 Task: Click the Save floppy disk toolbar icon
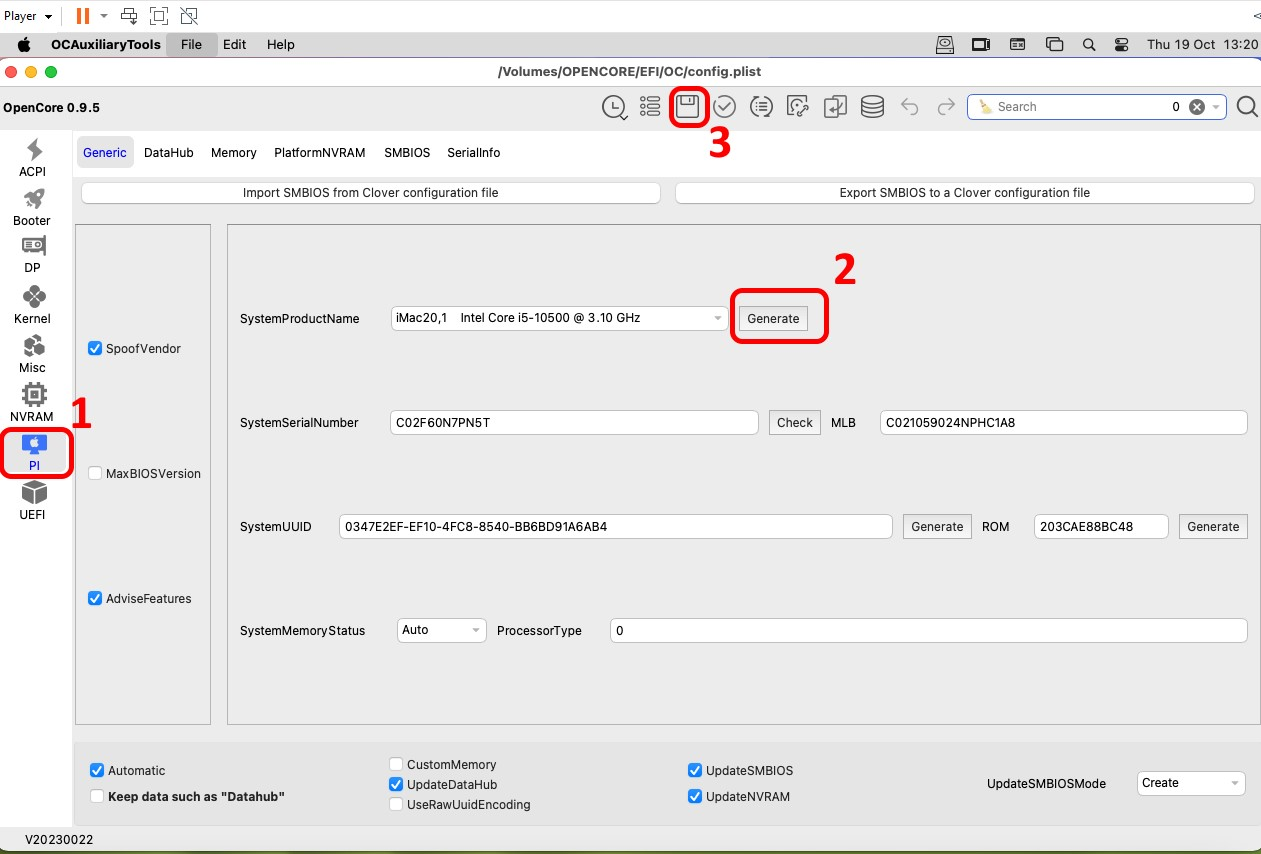point(687,107)
